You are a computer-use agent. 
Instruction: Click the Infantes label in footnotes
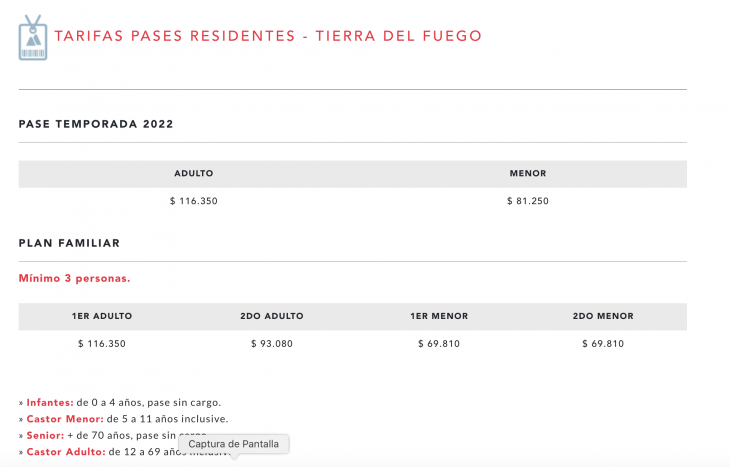point(50,402)
